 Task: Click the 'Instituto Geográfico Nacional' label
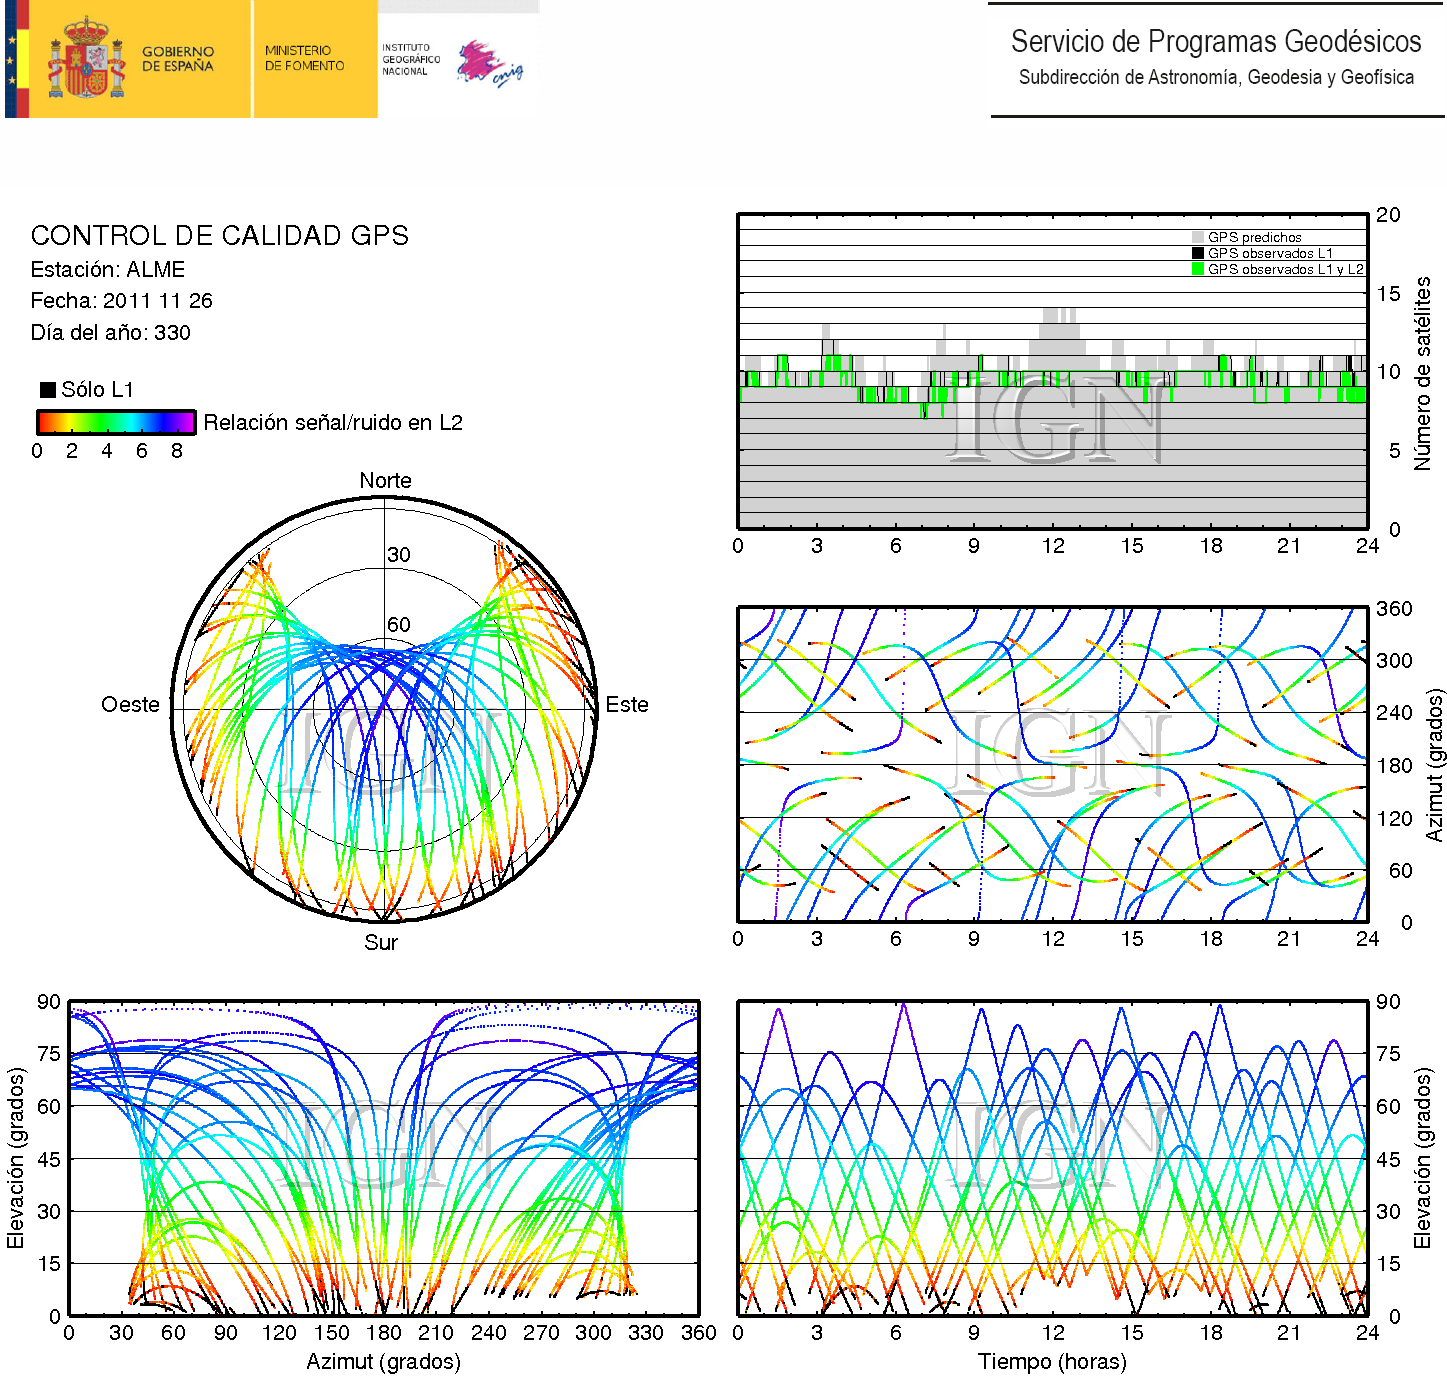pyautogui.click(x=410, y=60)
